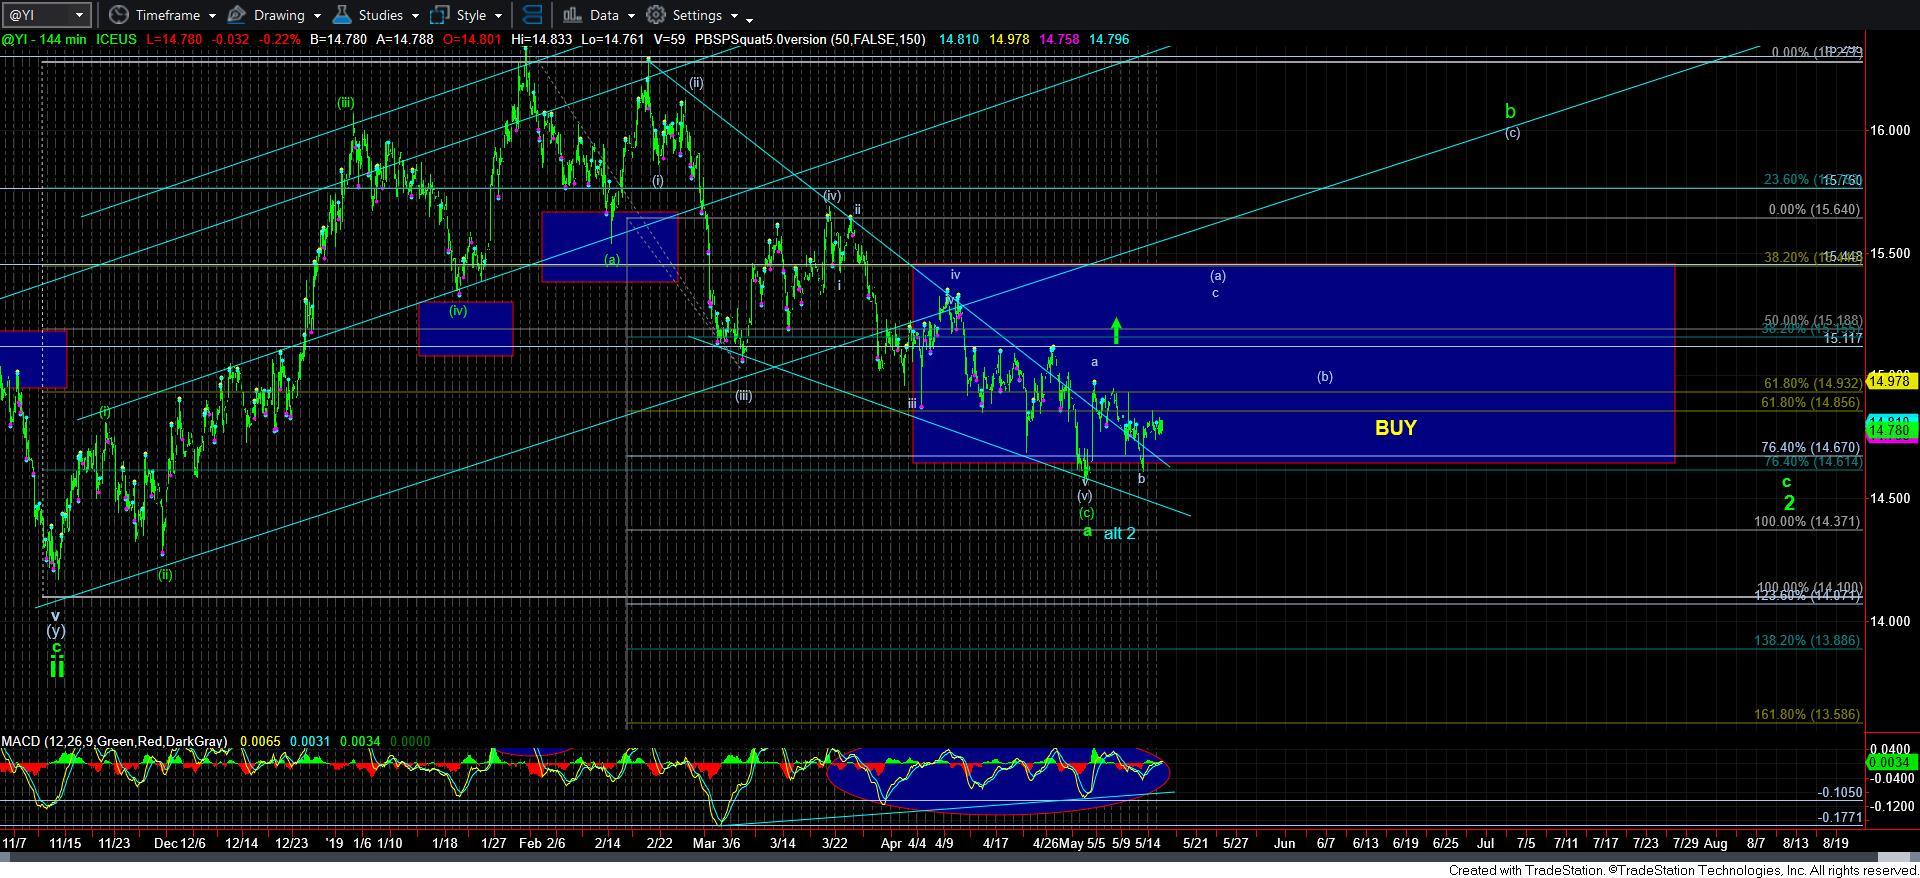Click the '7/29 Aug' label on the time axis
This screenshot has height=878, width=1920.
[1700, 843]
